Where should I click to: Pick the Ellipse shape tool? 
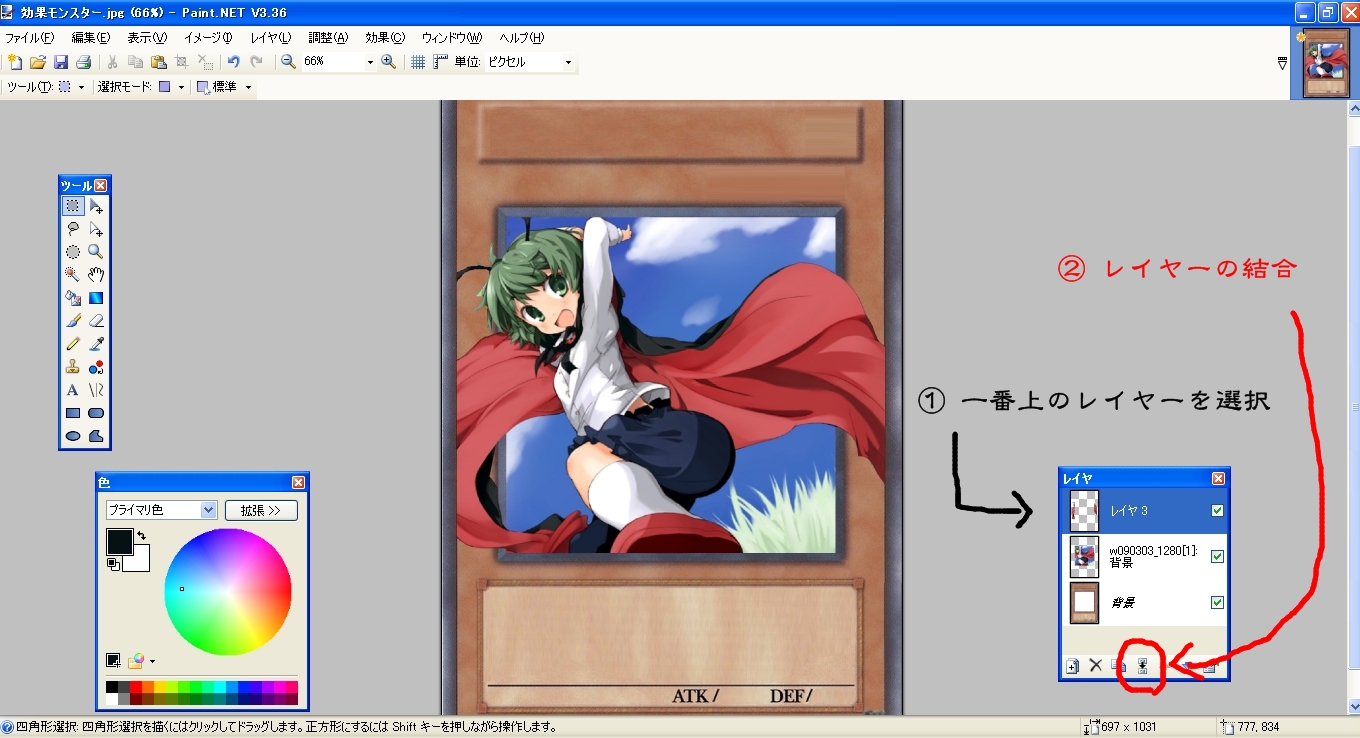point(73,436)
